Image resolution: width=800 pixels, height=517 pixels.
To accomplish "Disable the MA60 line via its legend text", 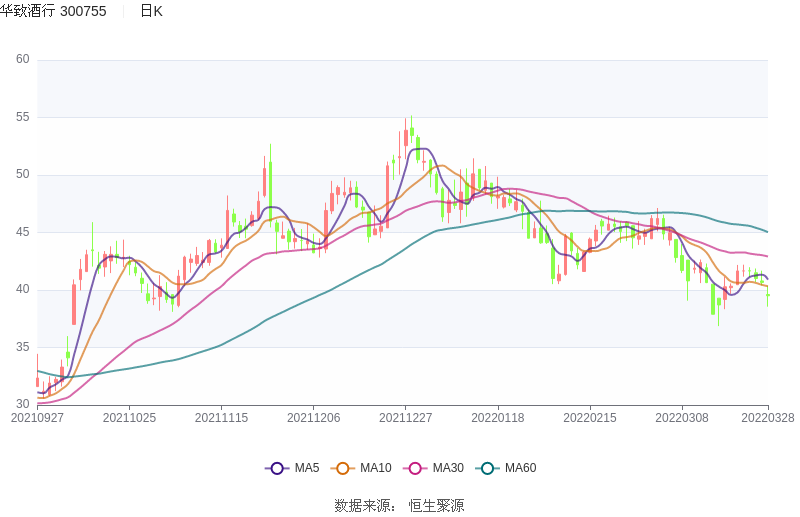I will tap(520, 468).
